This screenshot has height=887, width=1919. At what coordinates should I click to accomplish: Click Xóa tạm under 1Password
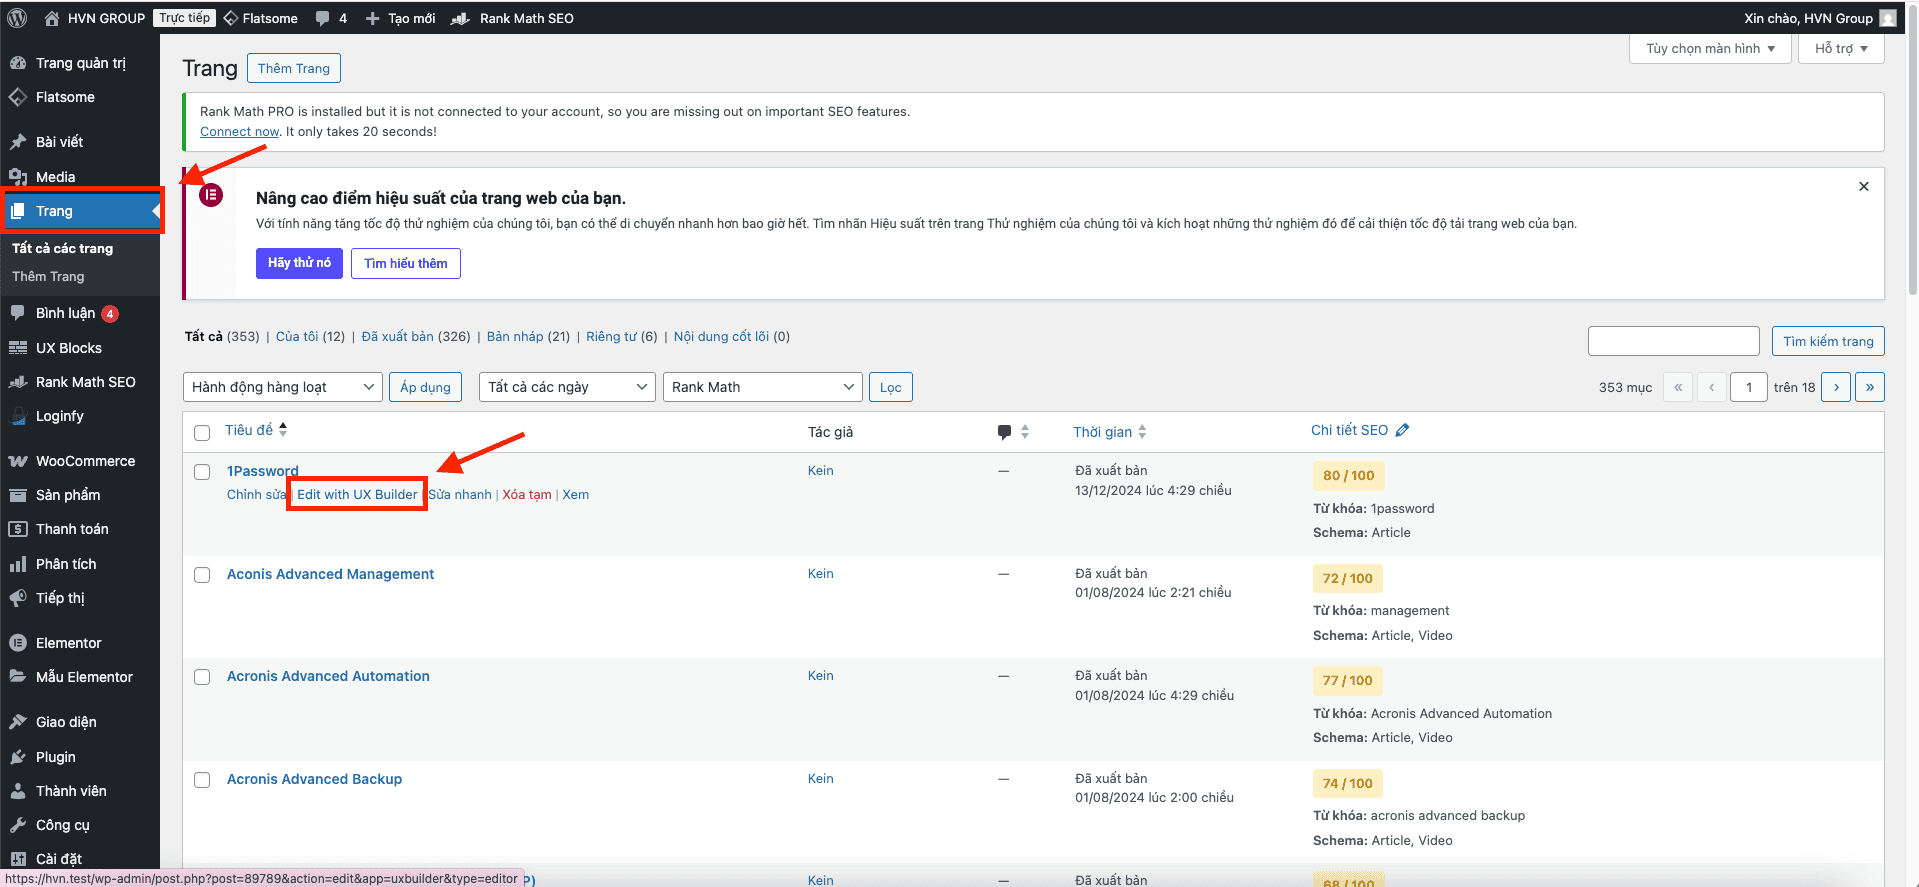coord(527,494)
